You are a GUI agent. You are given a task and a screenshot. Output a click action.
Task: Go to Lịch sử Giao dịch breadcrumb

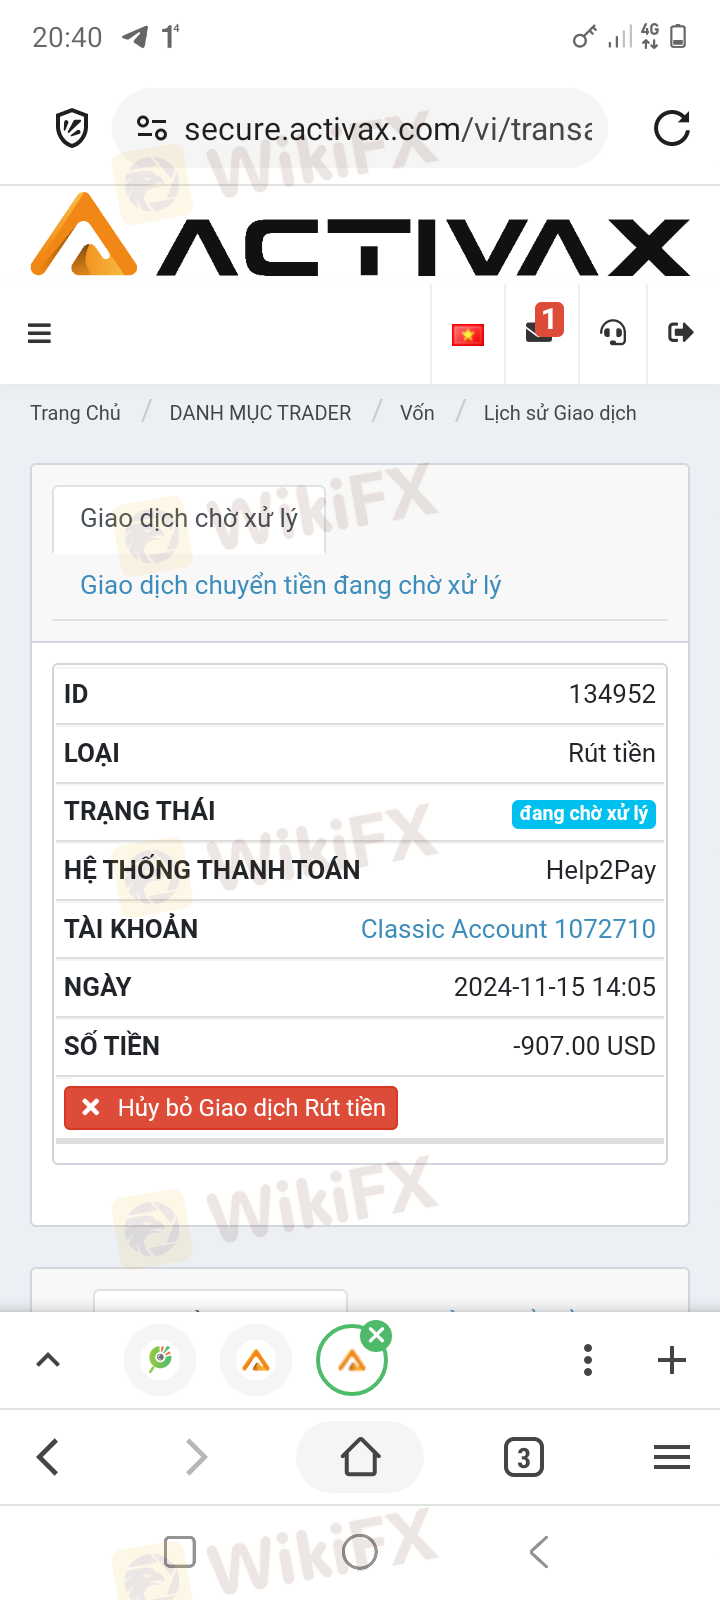tap(560, 413)
